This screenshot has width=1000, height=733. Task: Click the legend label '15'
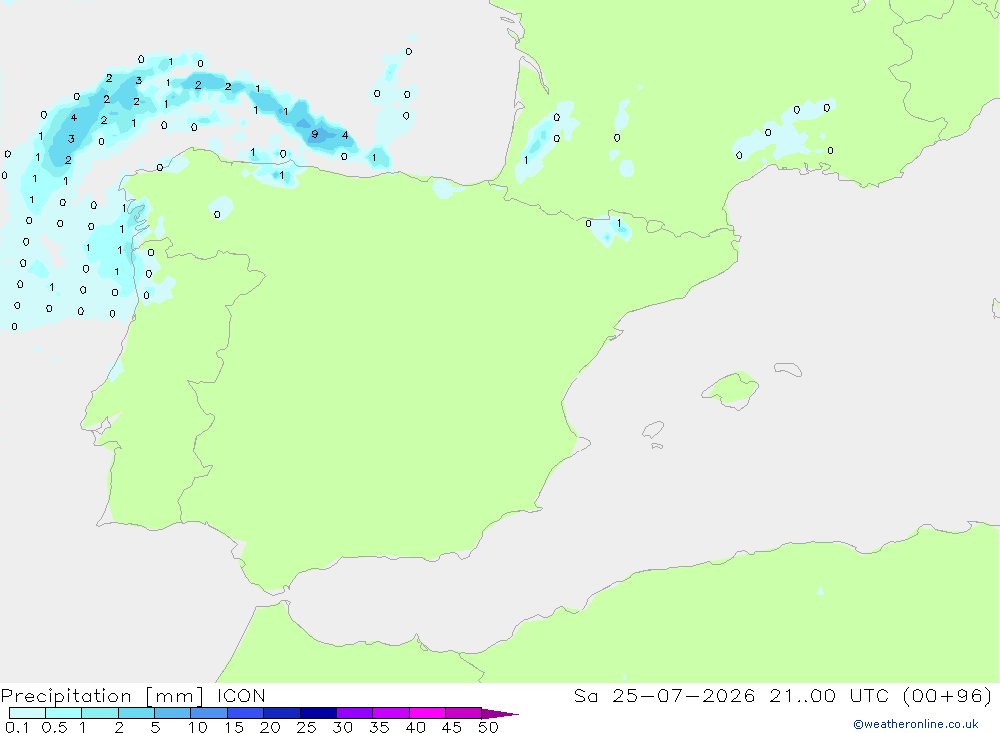tap(234, 727)
